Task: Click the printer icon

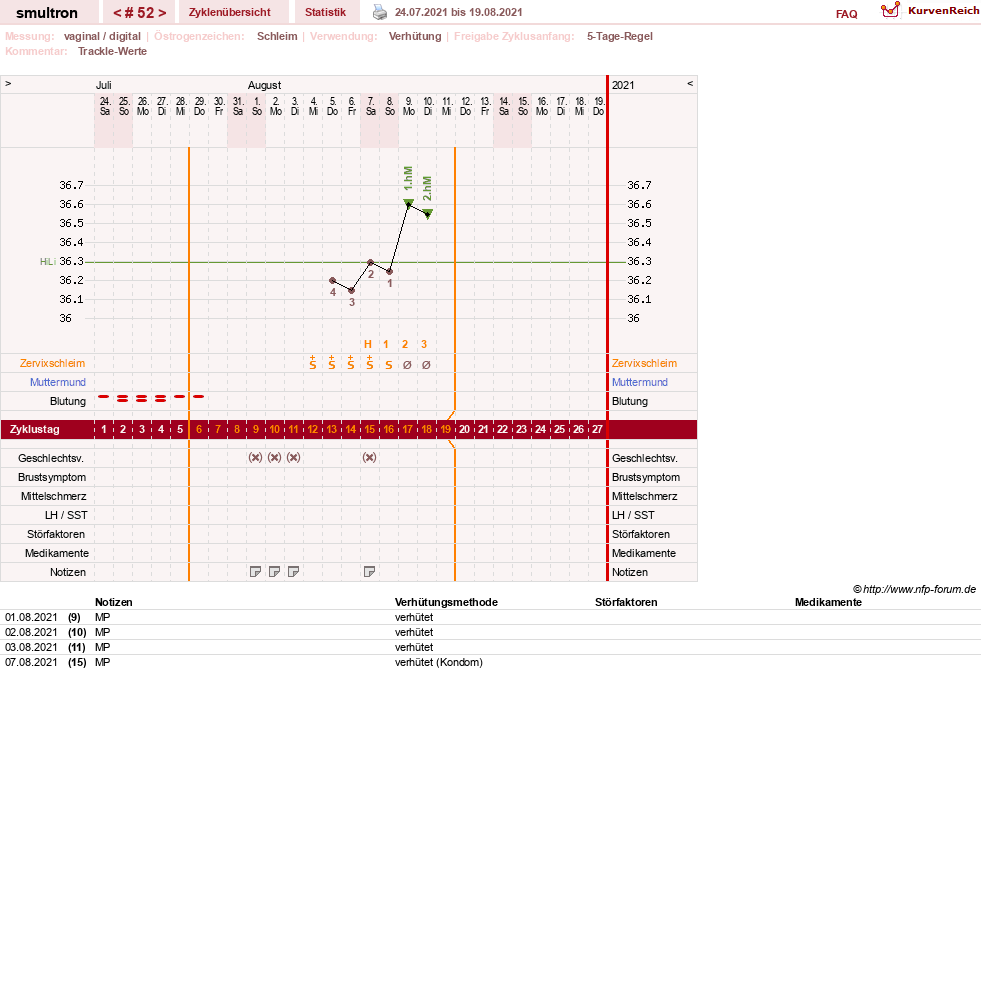Action: [380, 12]
